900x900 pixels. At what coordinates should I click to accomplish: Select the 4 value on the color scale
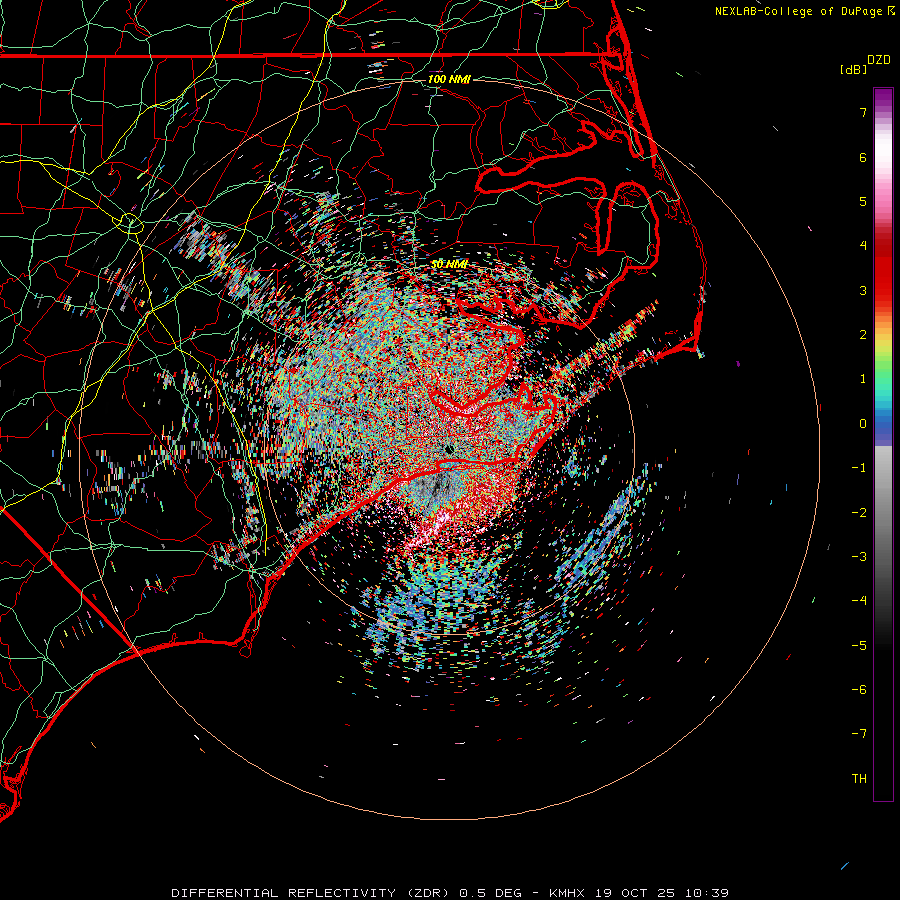(863, 246)
